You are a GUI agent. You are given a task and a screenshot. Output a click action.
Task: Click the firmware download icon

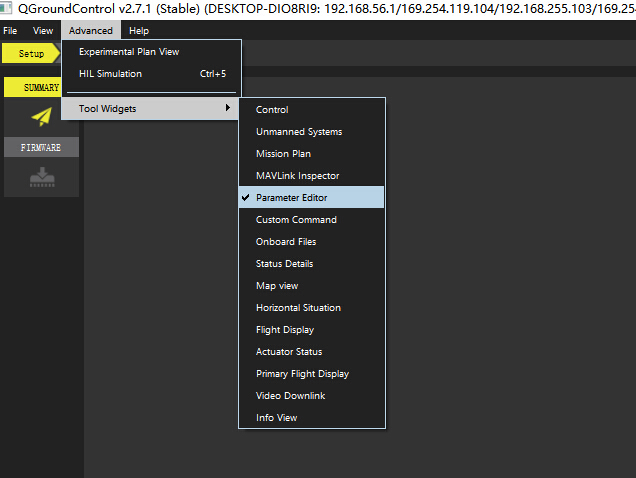click(x=42, y=177)
